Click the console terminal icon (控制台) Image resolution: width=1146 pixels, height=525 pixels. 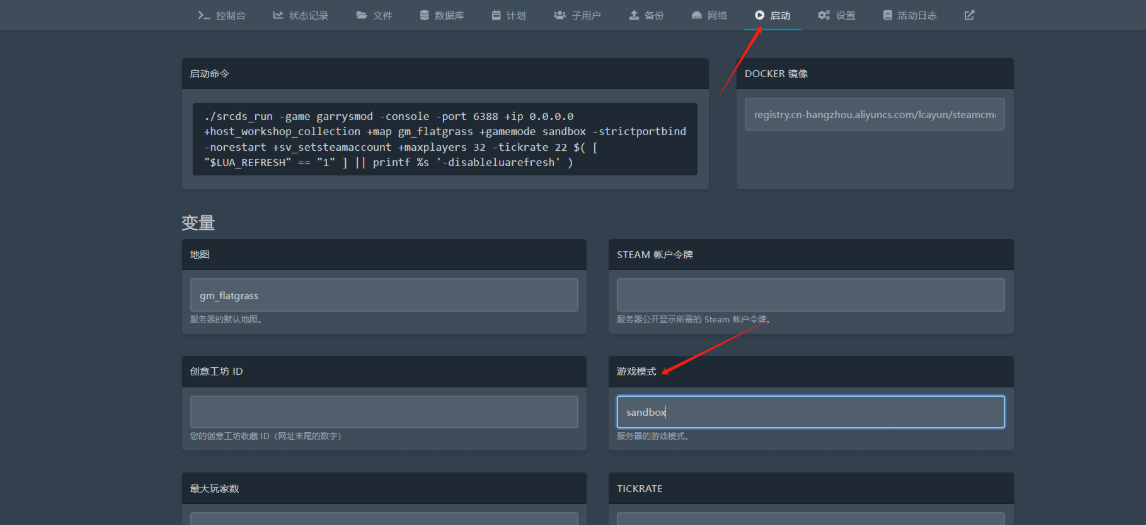click(204, 15)
